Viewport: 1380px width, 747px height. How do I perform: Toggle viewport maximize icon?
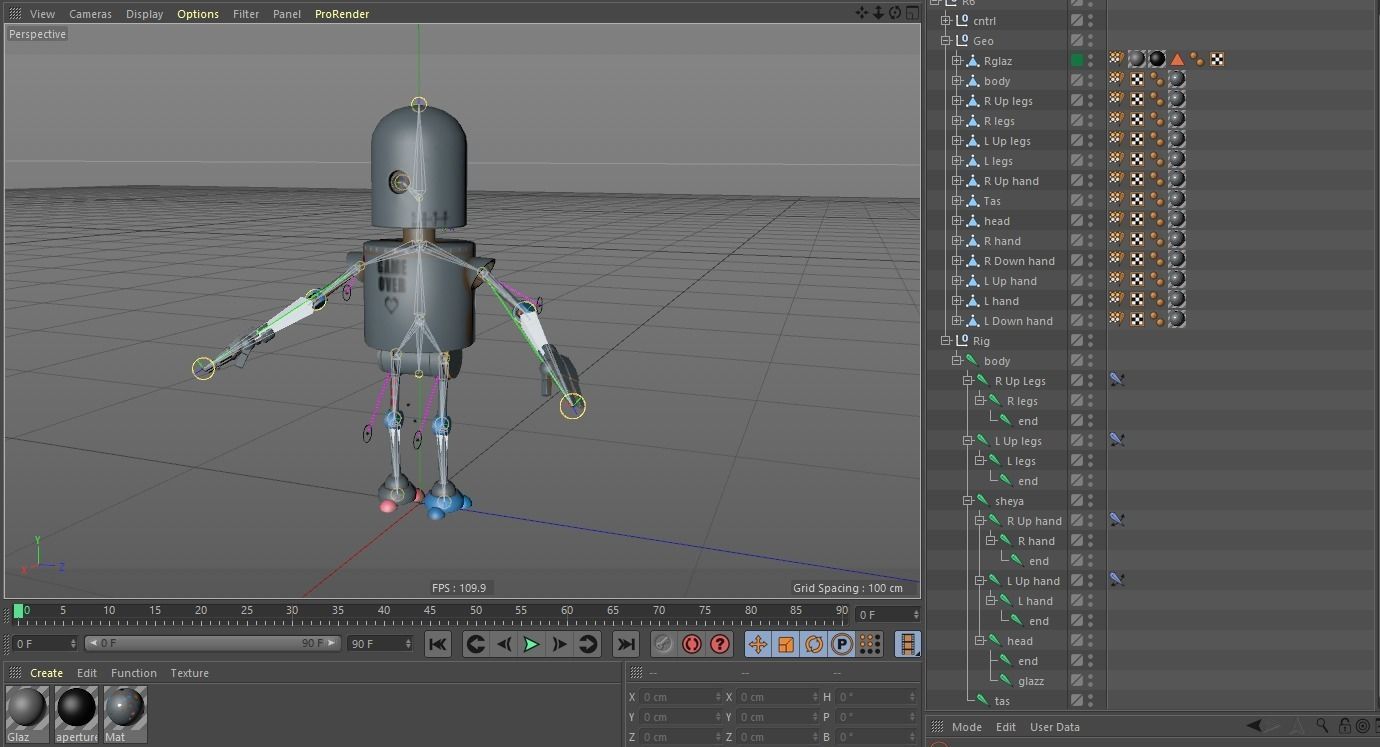[912, 13]
